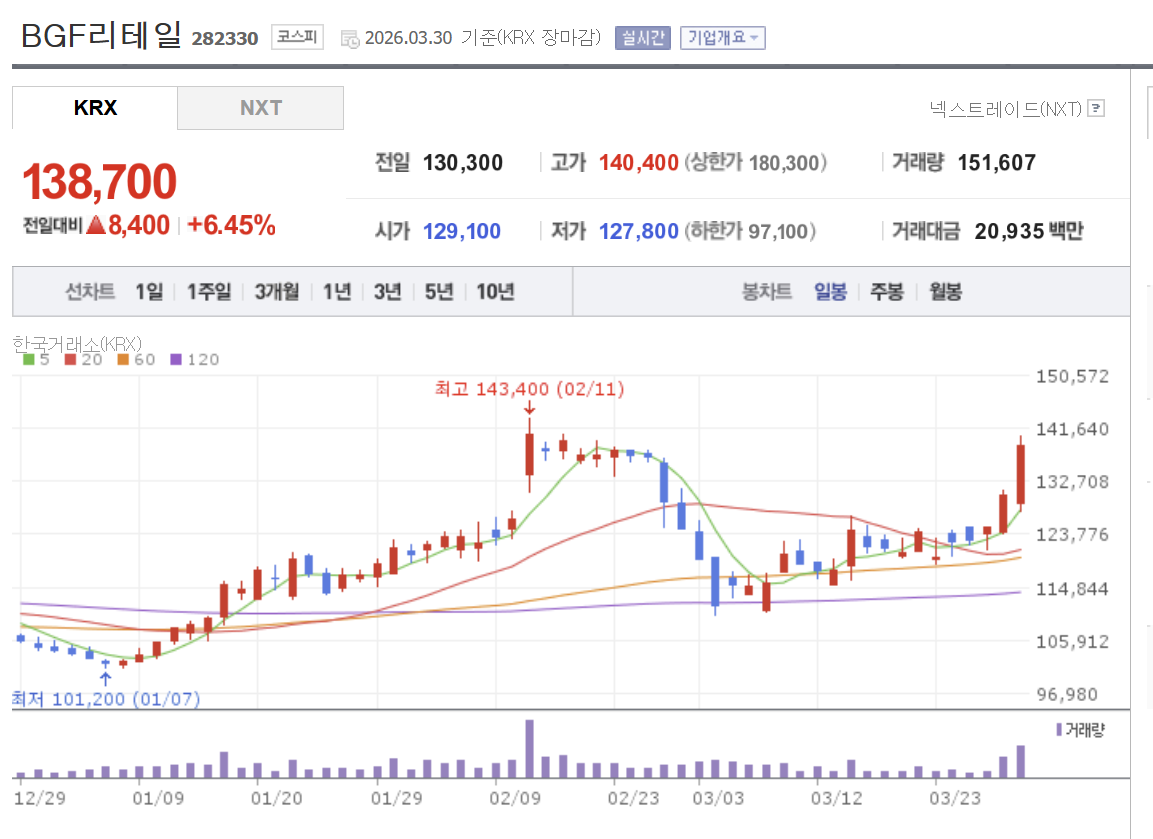Expand the 기업개요 dropdown
Image resolution: width=1153 pixels, height=839 pixels.
(723, 38)
